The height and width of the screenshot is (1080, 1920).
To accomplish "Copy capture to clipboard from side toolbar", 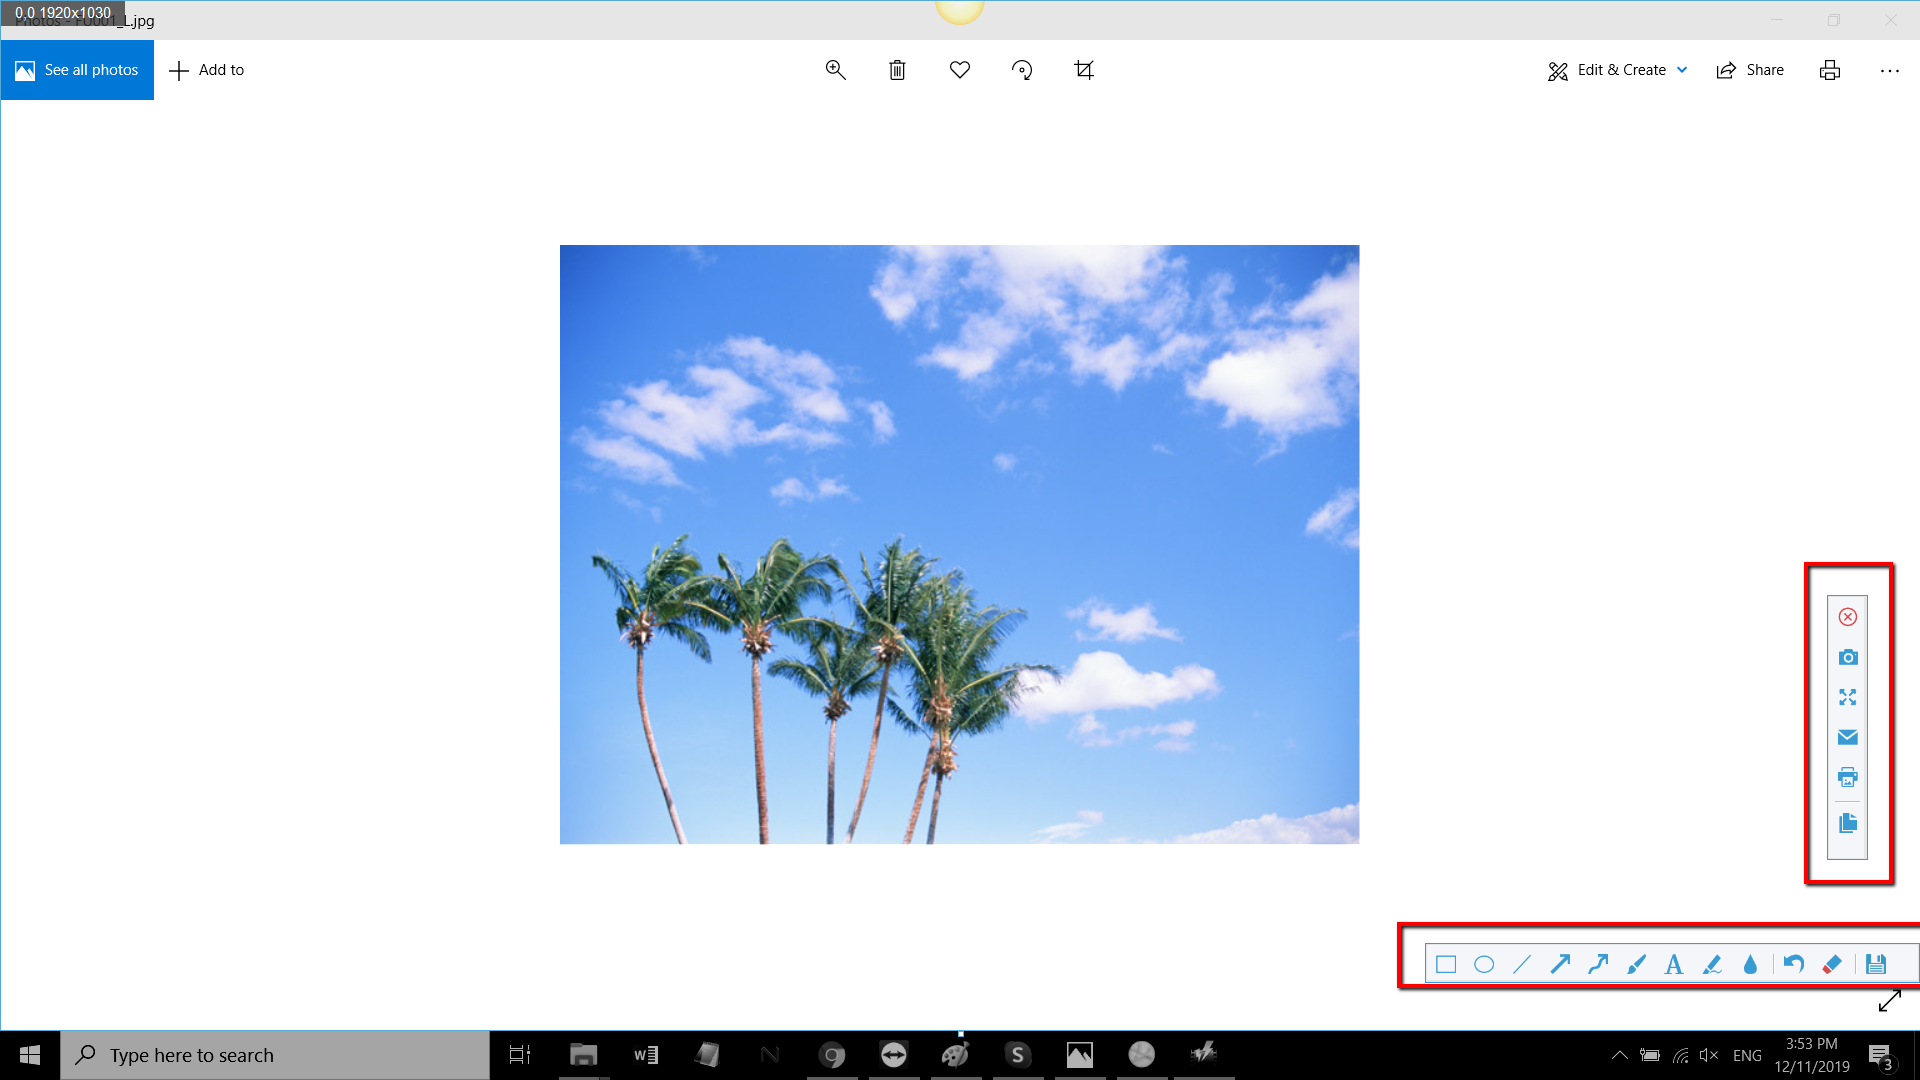I will click(x=1848, y=824).
